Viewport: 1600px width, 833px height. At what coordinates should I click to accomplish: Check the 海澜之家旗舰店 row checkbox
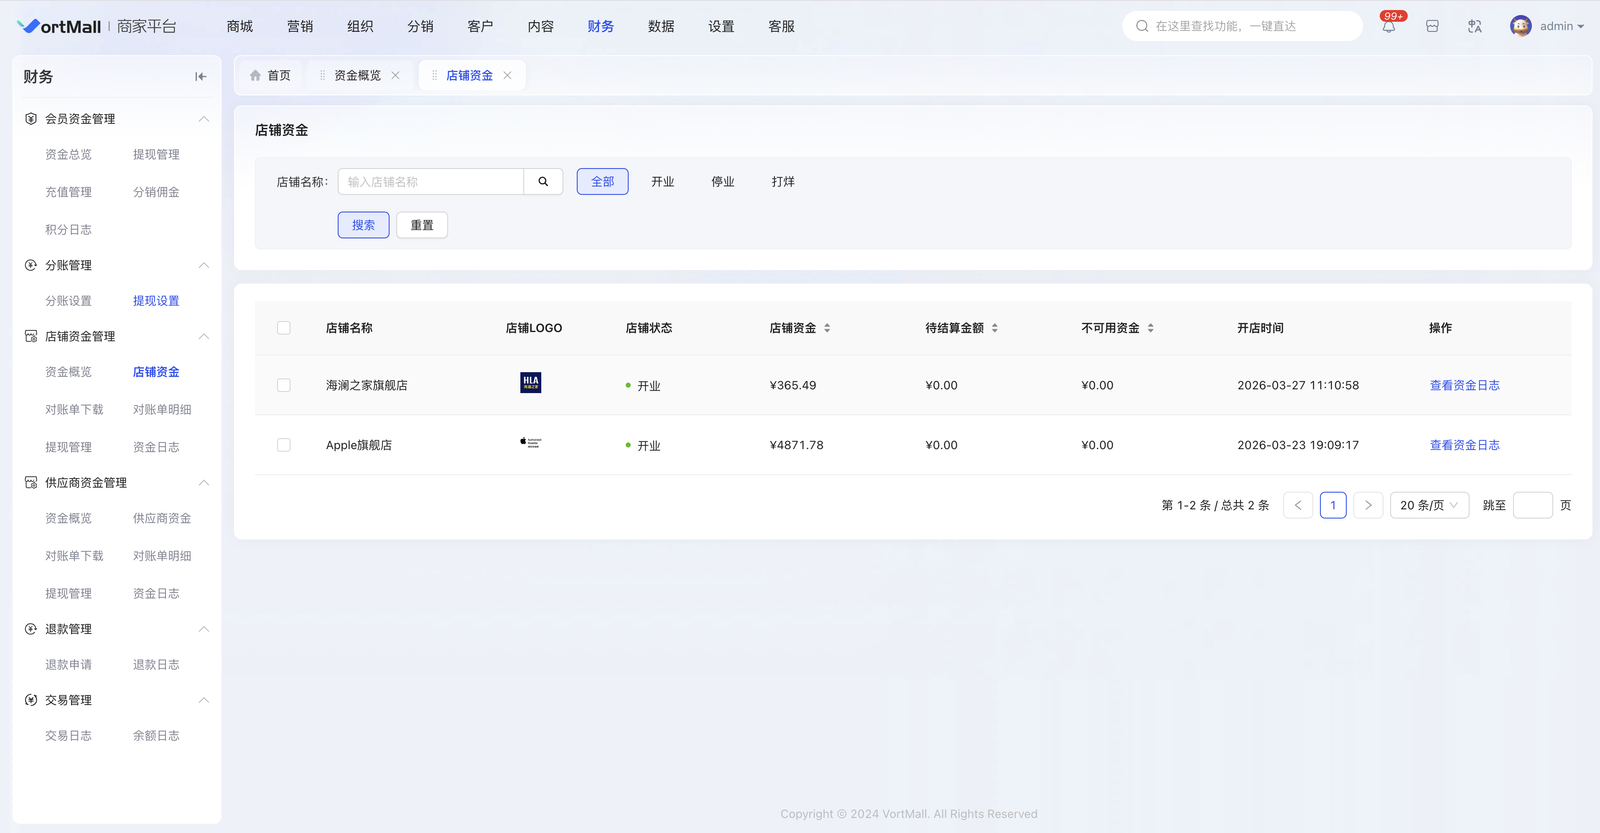tap(284, 385)
